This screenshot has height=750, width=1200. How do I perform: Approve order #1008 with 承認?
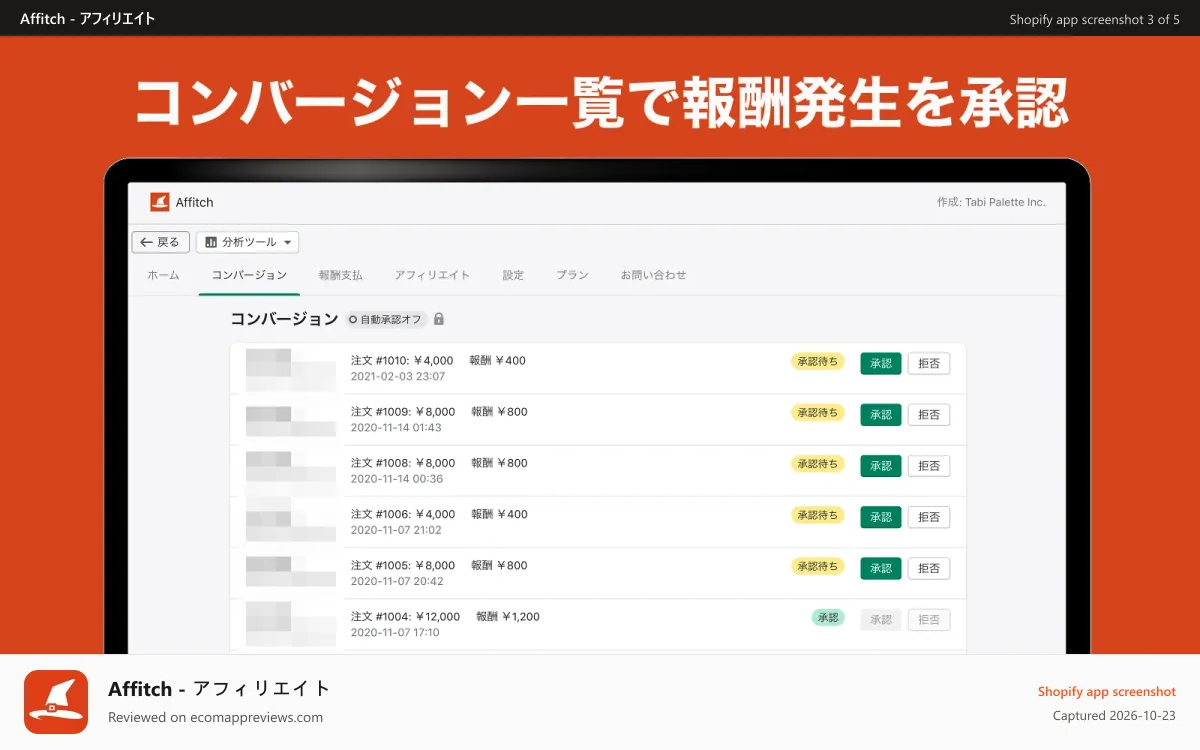coord(881,465)
